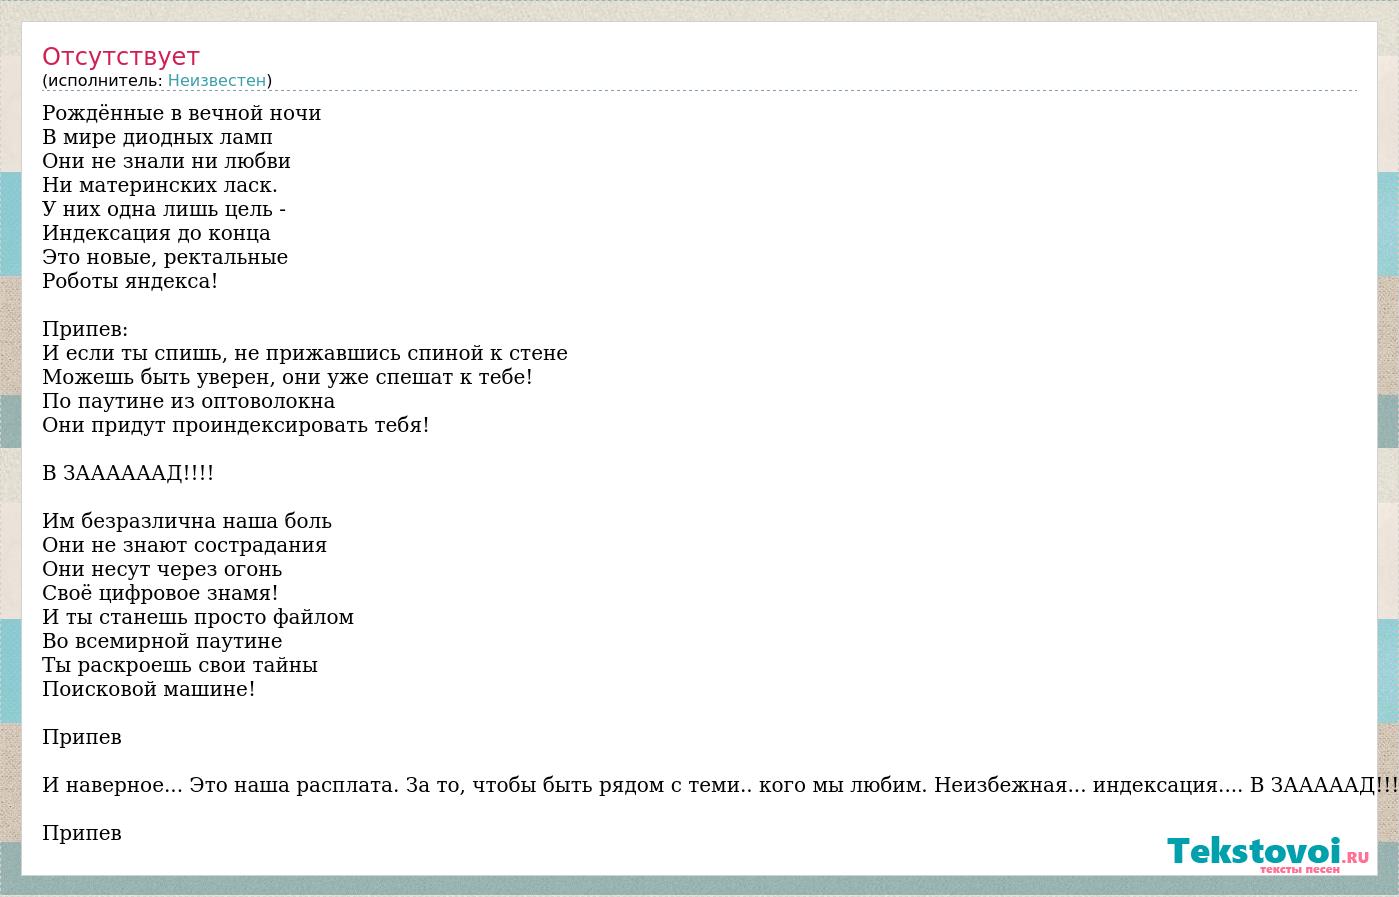Screen dimensions: 1399x897
Task: Click the line "Они придут проиндексировать тебя!"
Action: (x=236, y=425)
